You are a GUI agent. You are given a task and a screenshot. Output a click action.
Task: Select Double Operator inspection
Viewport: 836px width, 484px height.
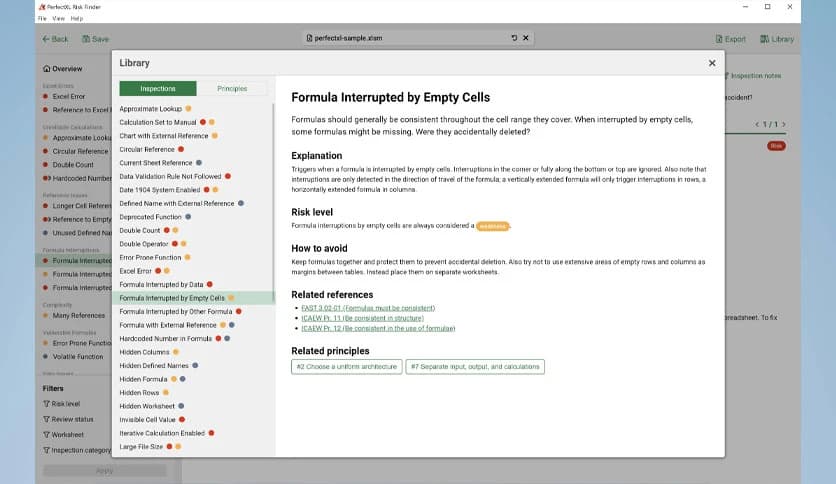coord(152,244)
